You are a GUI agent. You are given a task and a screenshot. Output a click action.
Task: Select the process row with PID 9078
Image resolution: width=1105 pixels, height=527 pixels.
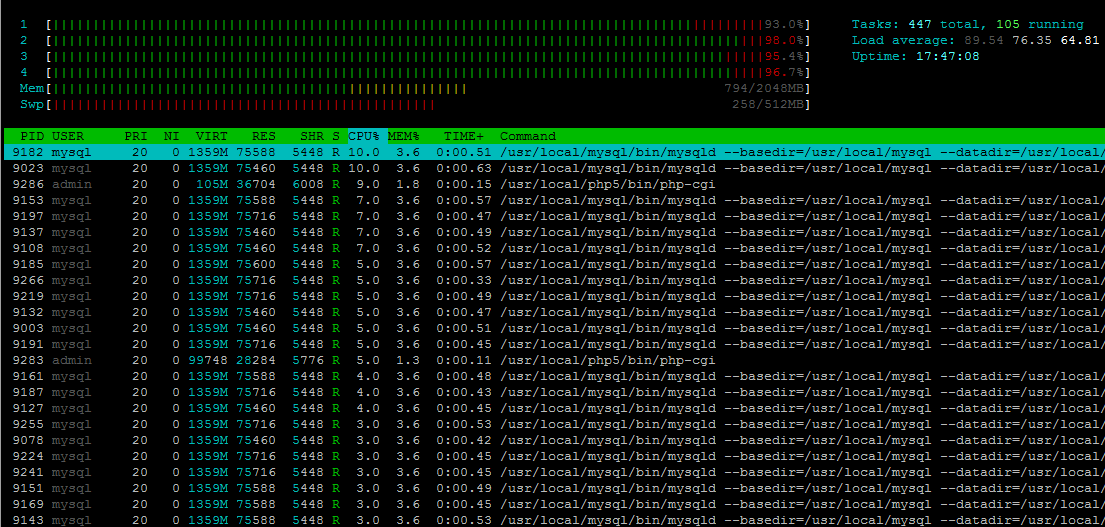pyautogui.click(x=554, y=440)
